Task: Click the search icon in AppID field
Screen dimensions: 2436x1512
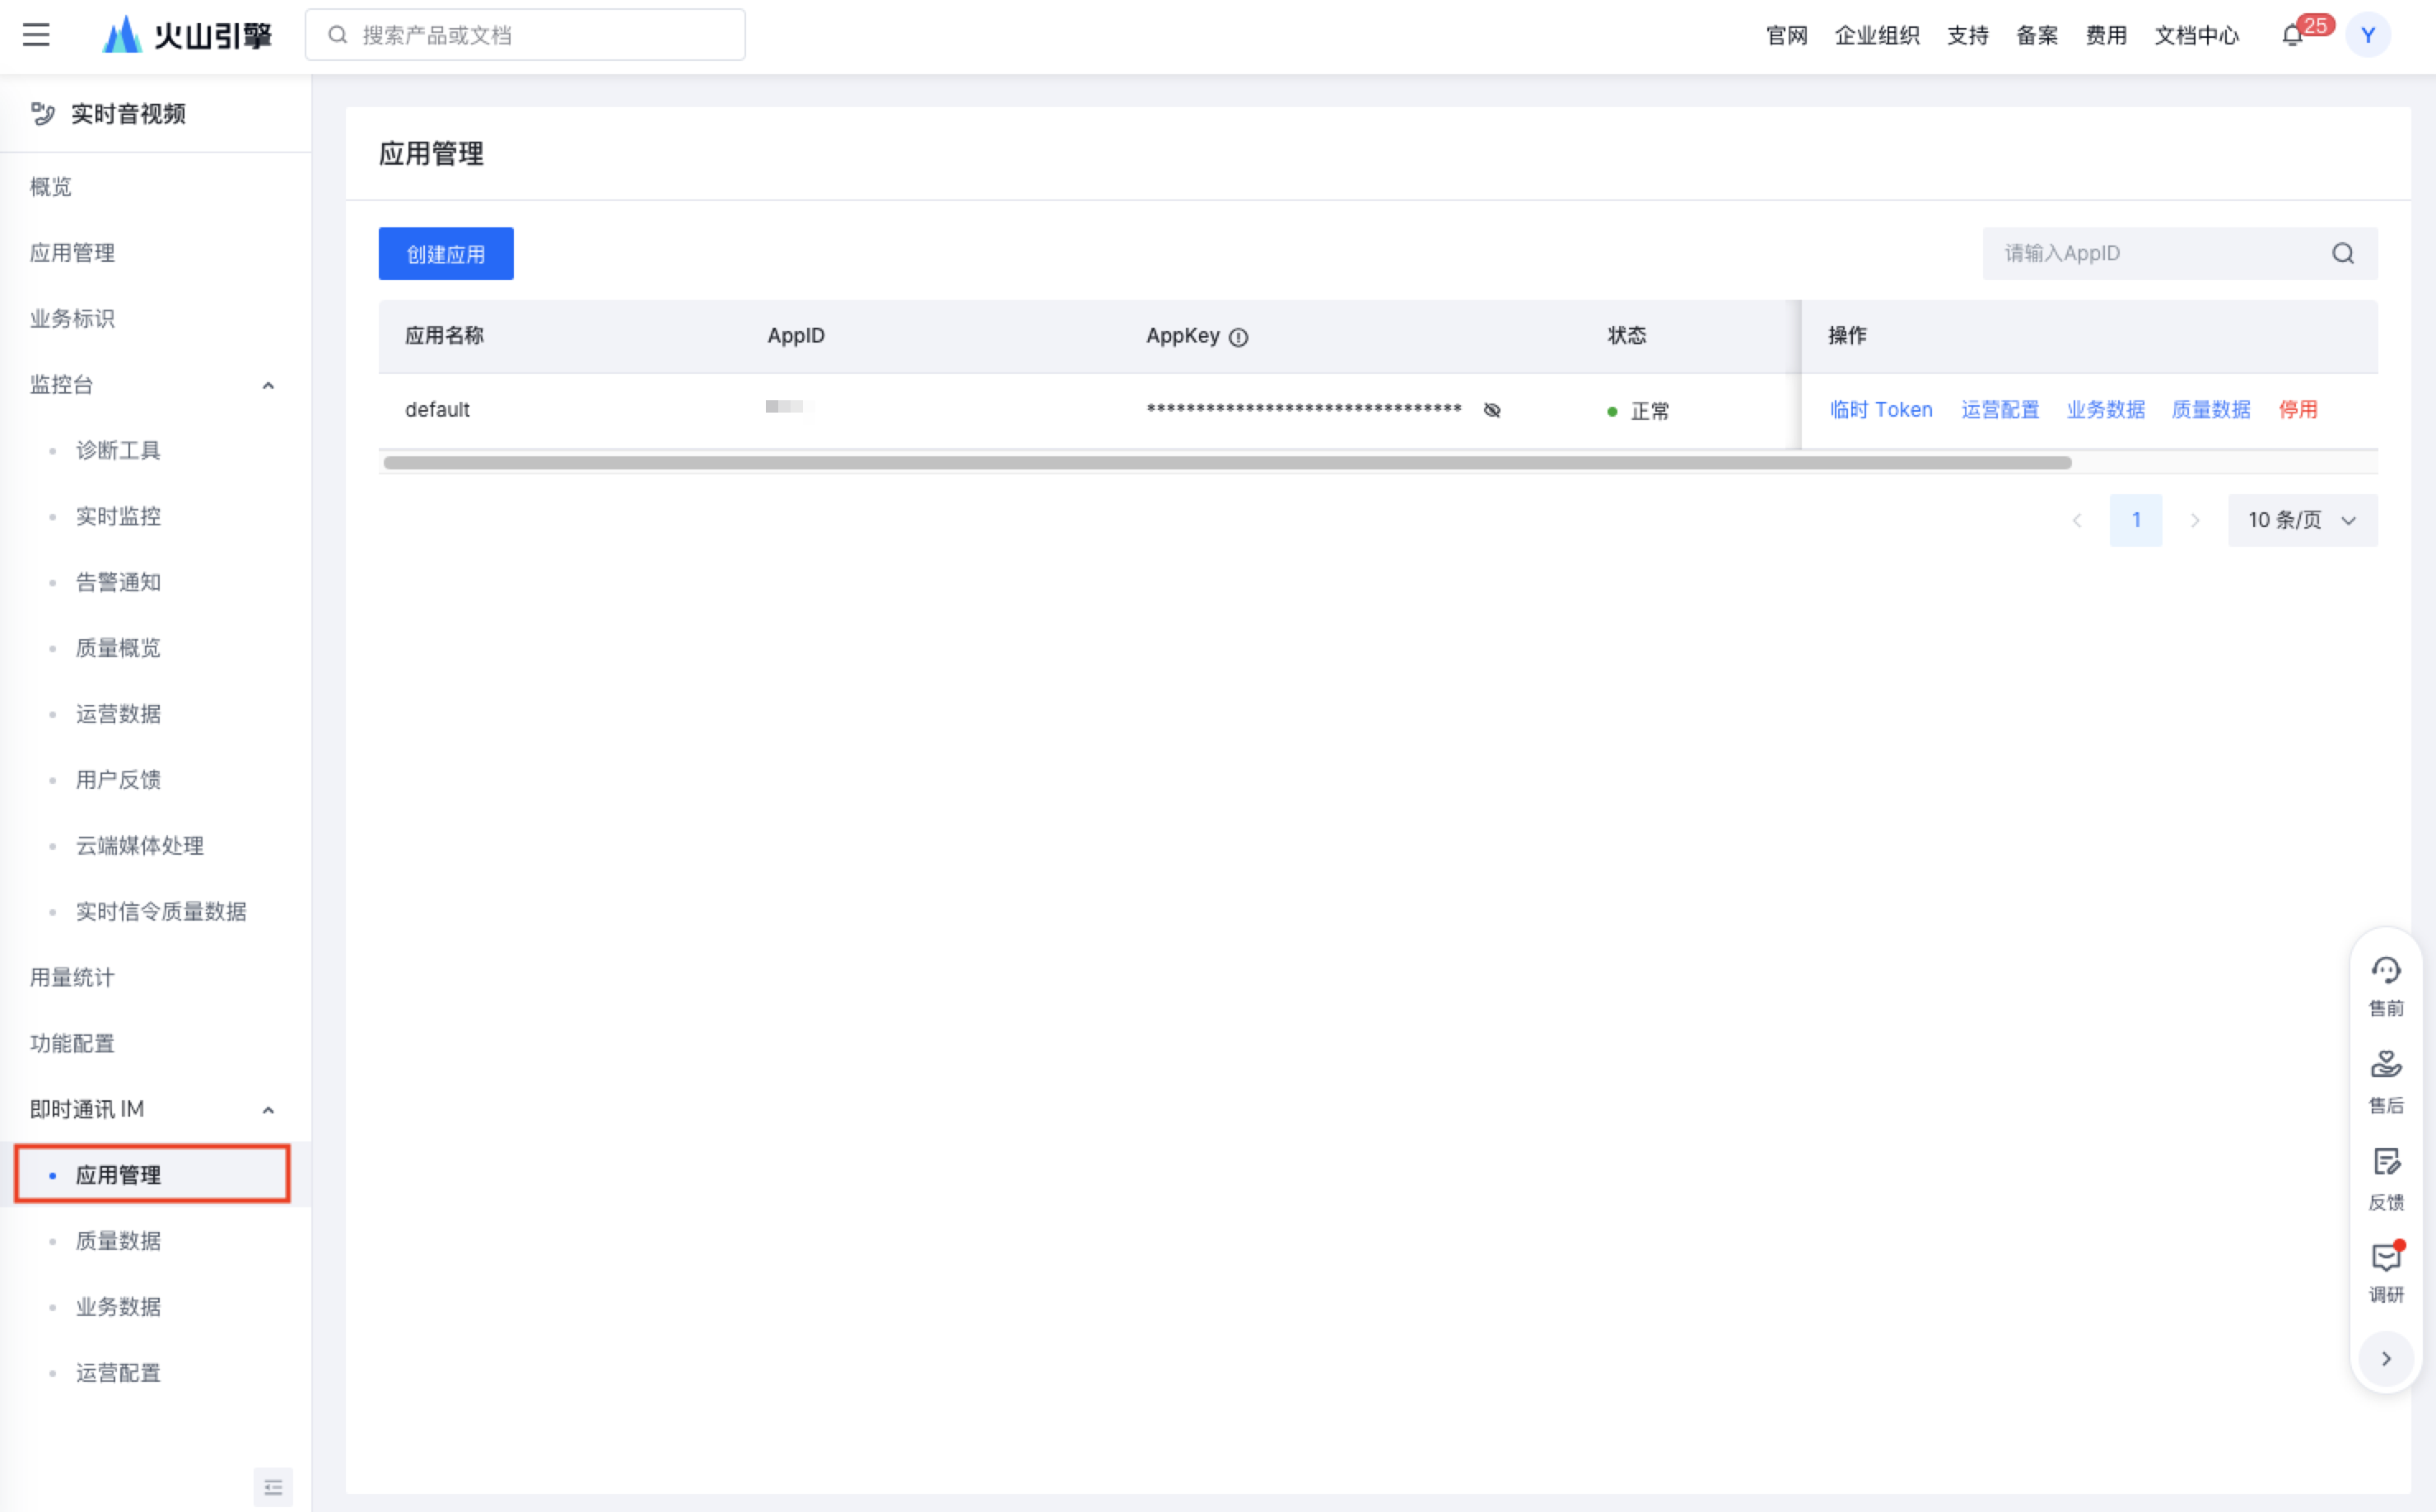Action: pyautogui.click(x=2343, y=253)
